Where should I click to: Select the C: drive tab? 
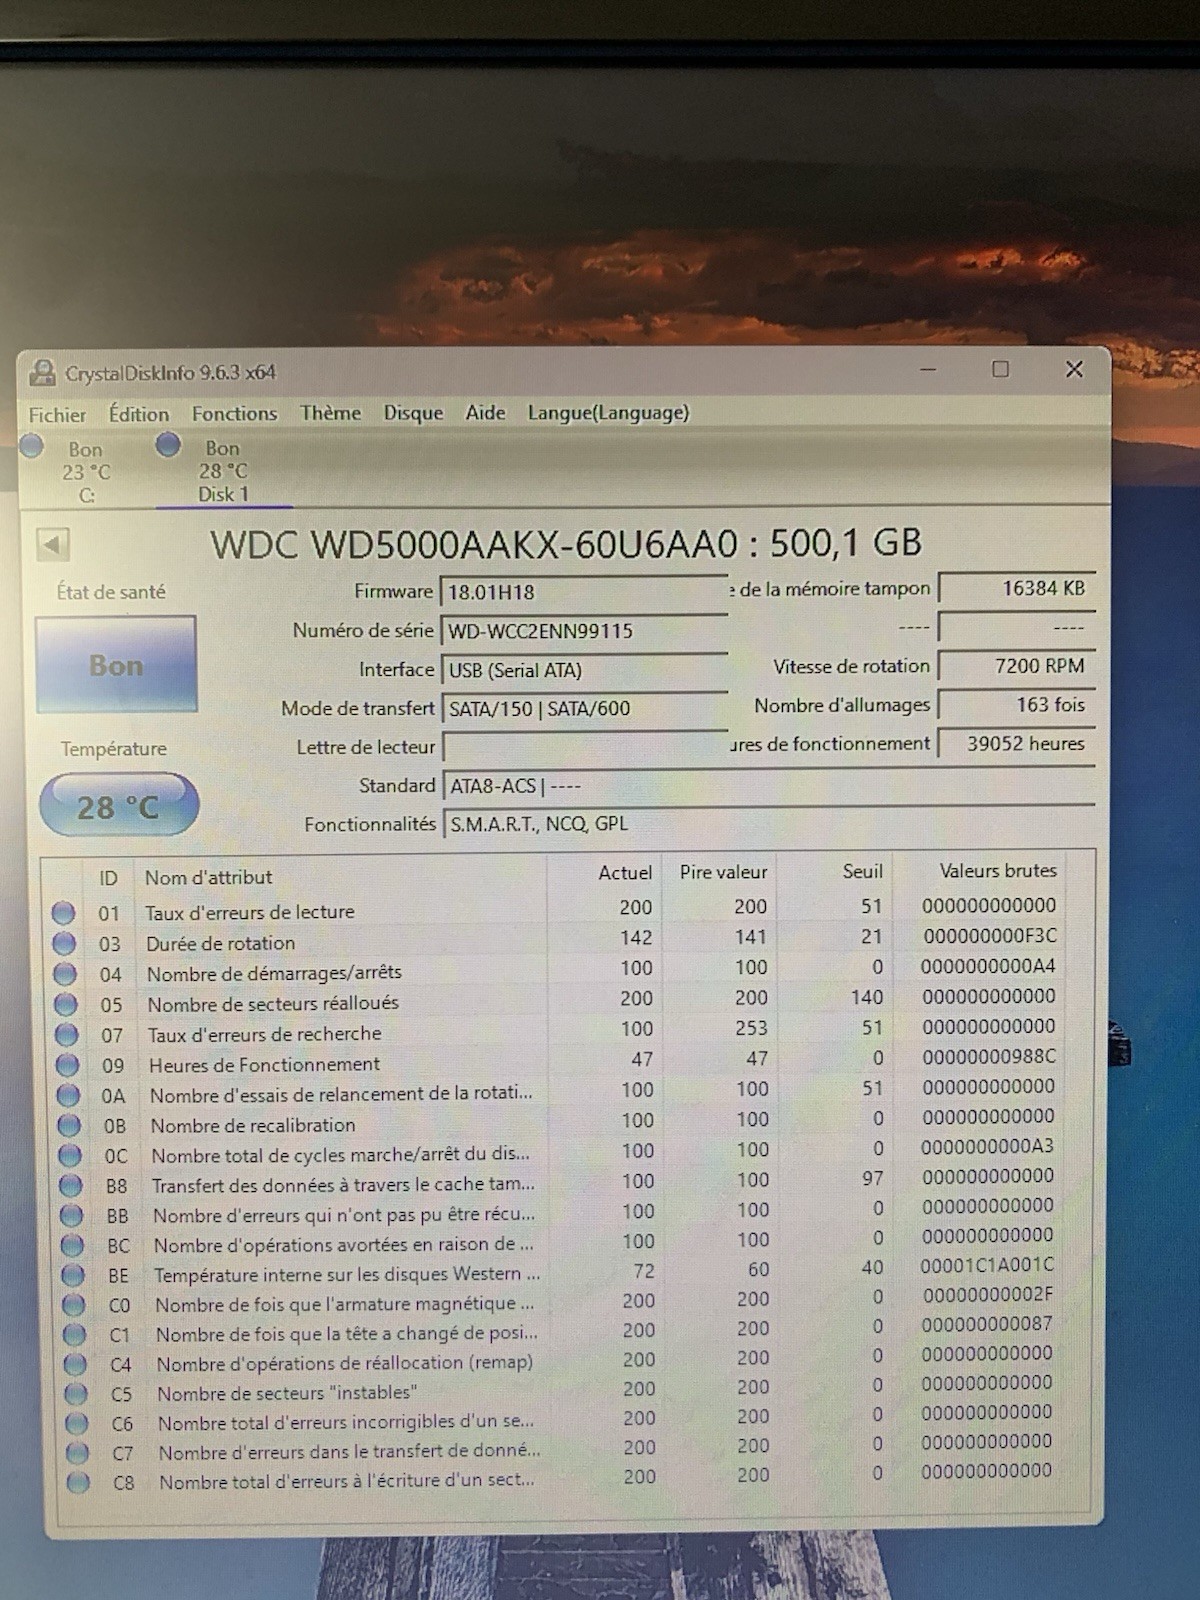[x=86, y=472]
